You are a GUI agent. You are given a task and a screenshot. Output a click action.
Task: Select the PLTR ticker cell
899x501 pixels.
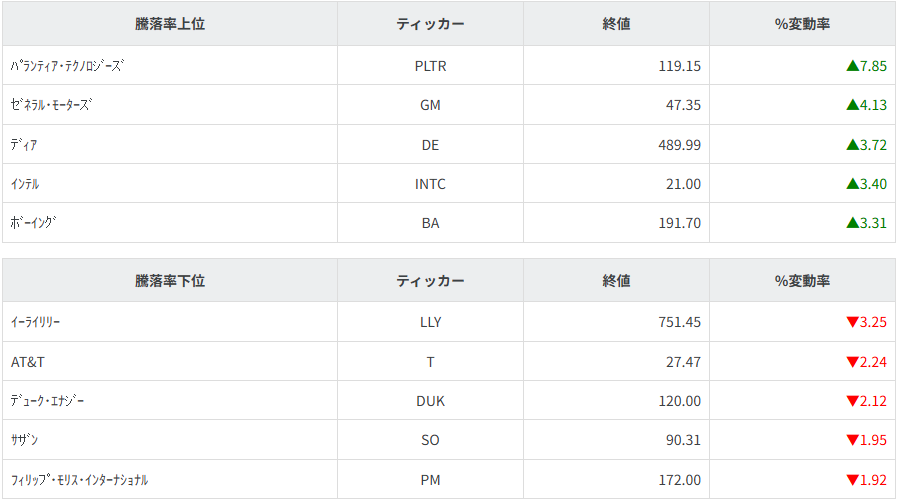tap(430, 66)
